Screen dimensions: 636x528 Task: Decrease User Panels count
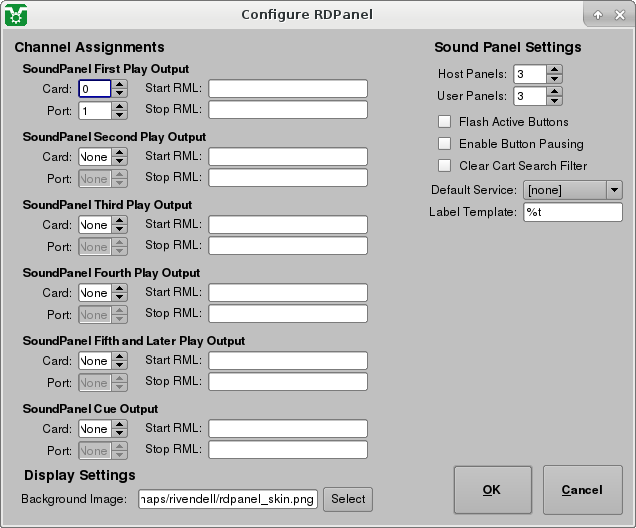[554, 101]
